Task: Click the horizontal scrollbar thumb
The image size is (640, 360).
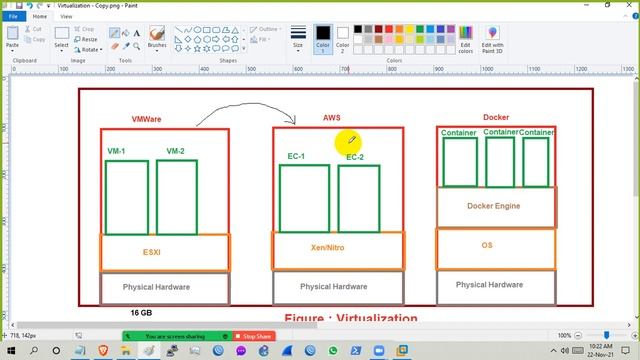Action: pos(167,325)
